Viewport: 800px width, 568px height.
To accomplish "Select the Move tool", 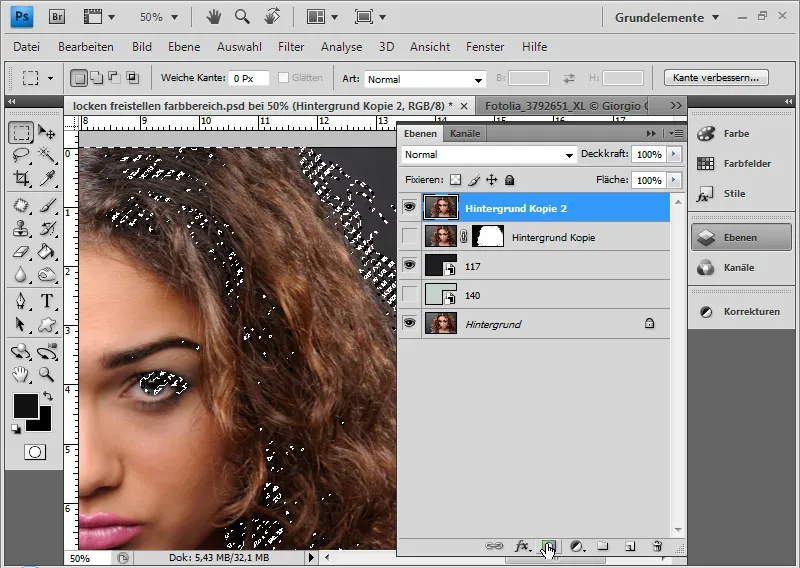I will click(x=47, y=133).
